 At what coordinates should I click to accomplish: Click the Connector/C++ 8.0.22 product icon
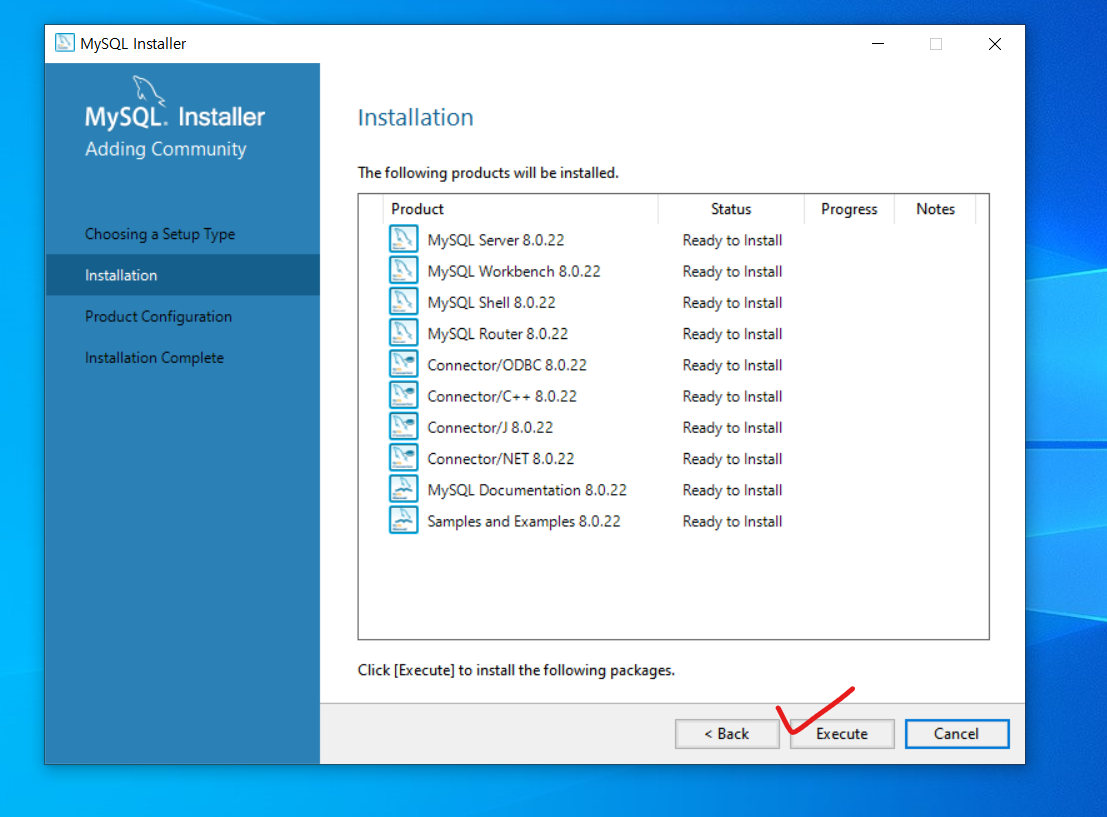403,395
